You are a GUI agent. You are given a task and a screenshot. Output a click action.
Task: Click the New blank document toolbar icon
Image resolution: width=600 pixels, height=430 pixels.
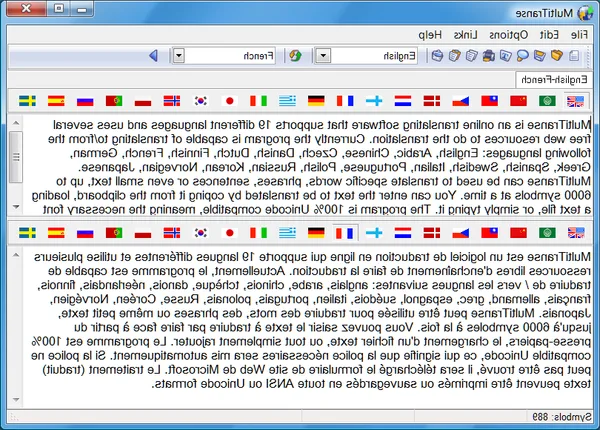[574, 56]
